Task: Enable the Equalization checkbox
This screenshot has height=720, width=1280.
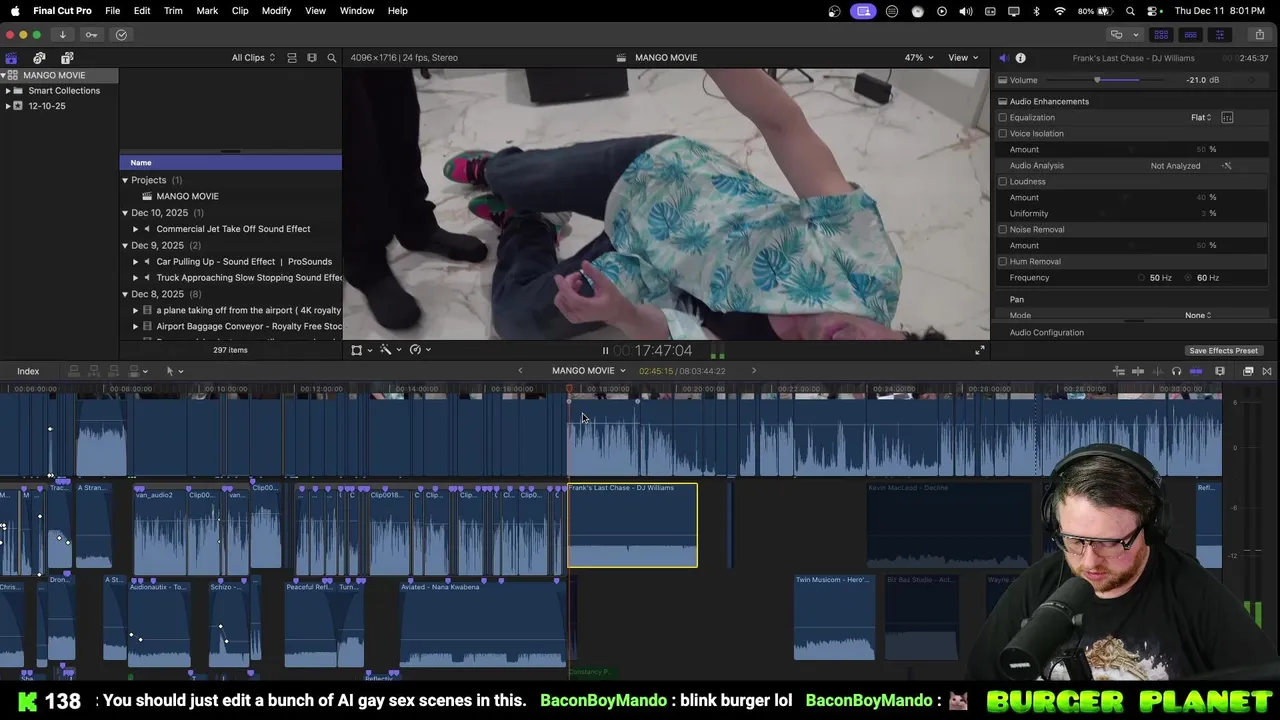Action: point(1002,117)
